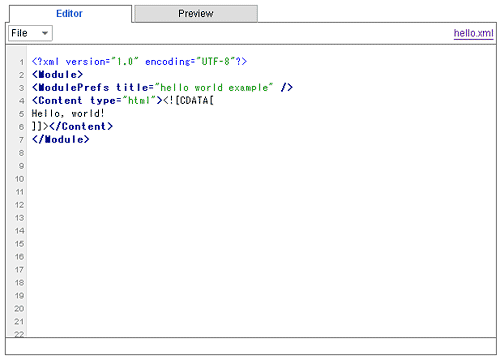The height and width of the screenshot is (360, 500).
Task: Click the XML declaration on line 1
Action: click(139, 62)
